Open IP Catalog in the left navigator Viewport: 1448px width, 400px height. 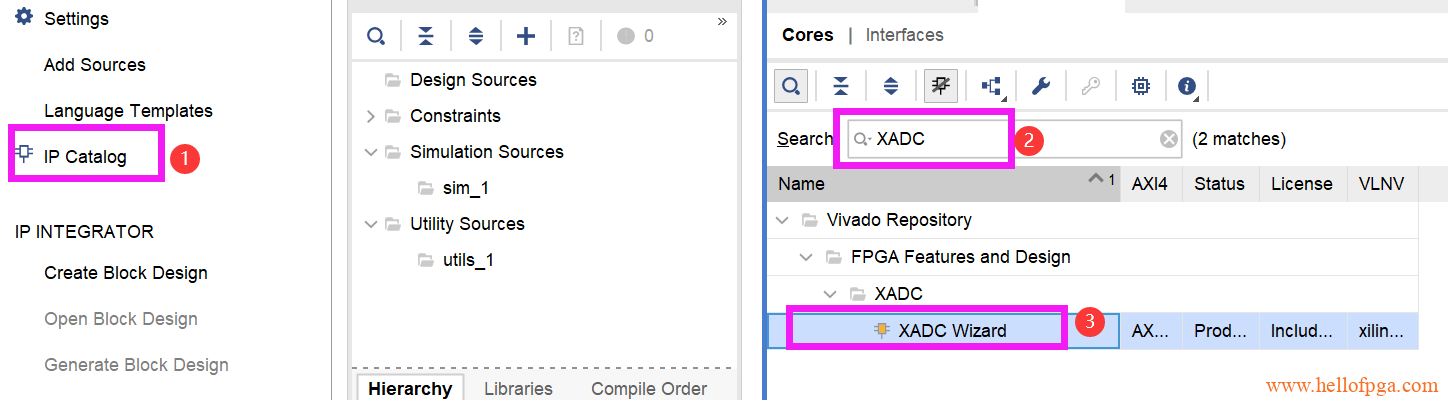pos(85,157)
